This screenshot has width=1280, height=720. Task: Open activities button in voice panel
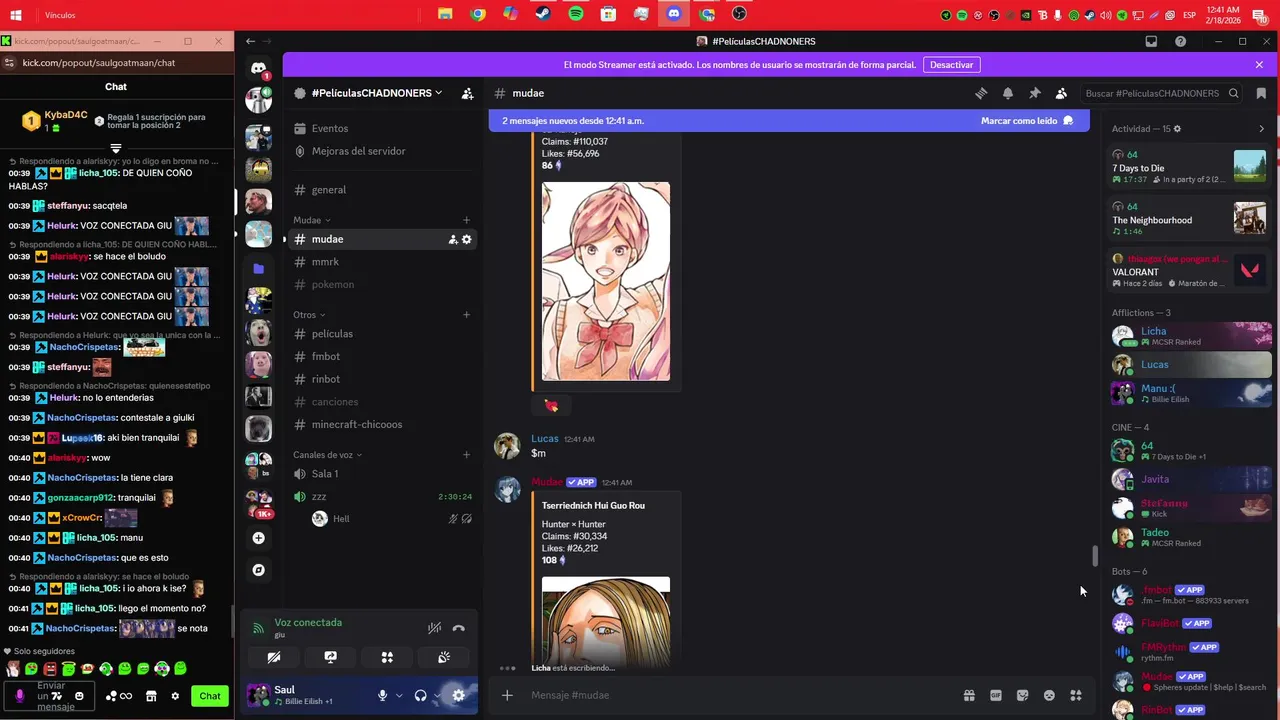click(387, 657)
